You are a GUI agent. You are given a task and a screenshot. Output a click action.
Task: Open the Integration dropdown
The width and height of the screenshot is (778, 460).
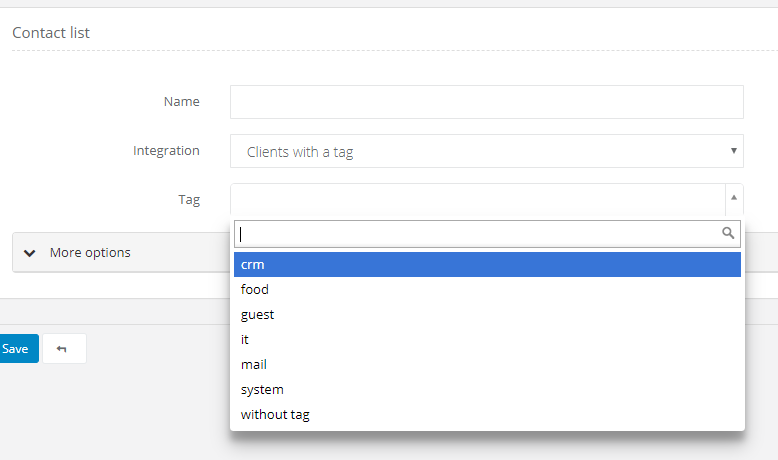click(x=486, y=152)
